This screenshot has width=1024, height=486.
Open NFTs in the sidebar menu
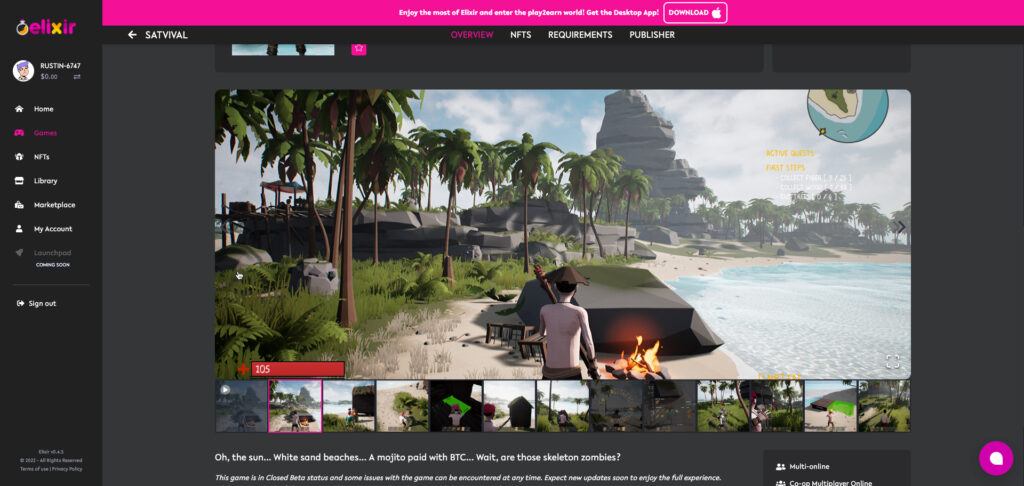[x=41, y=157]
